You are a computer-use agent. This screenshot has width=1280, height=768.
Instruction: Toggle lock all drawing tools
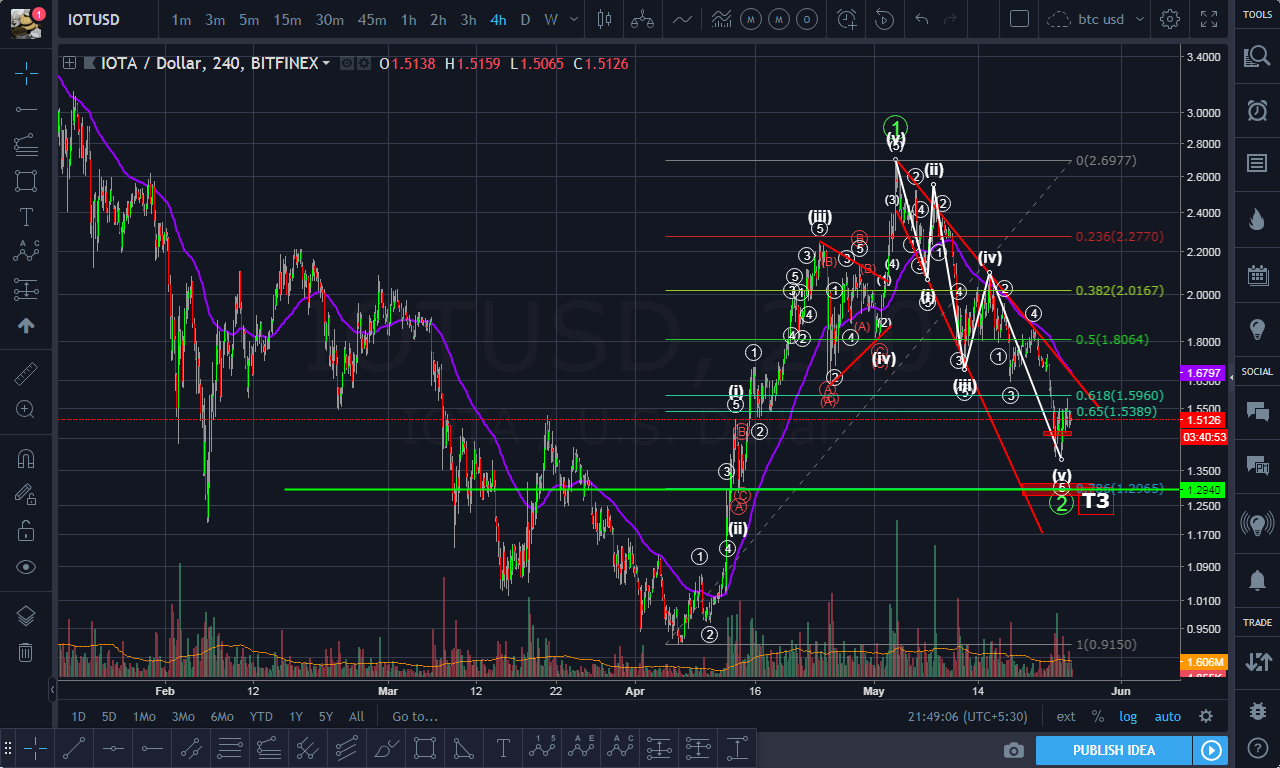[26, 530]
